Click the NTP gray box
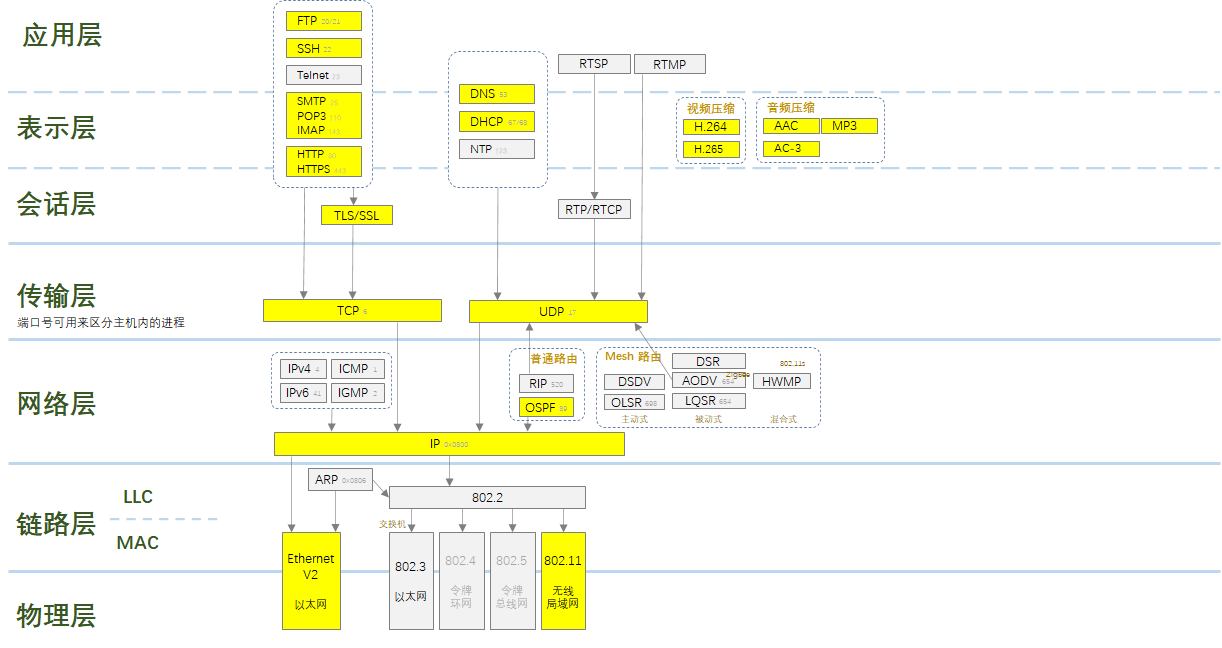Screen dimensions: 1222x648 (497, 149)
